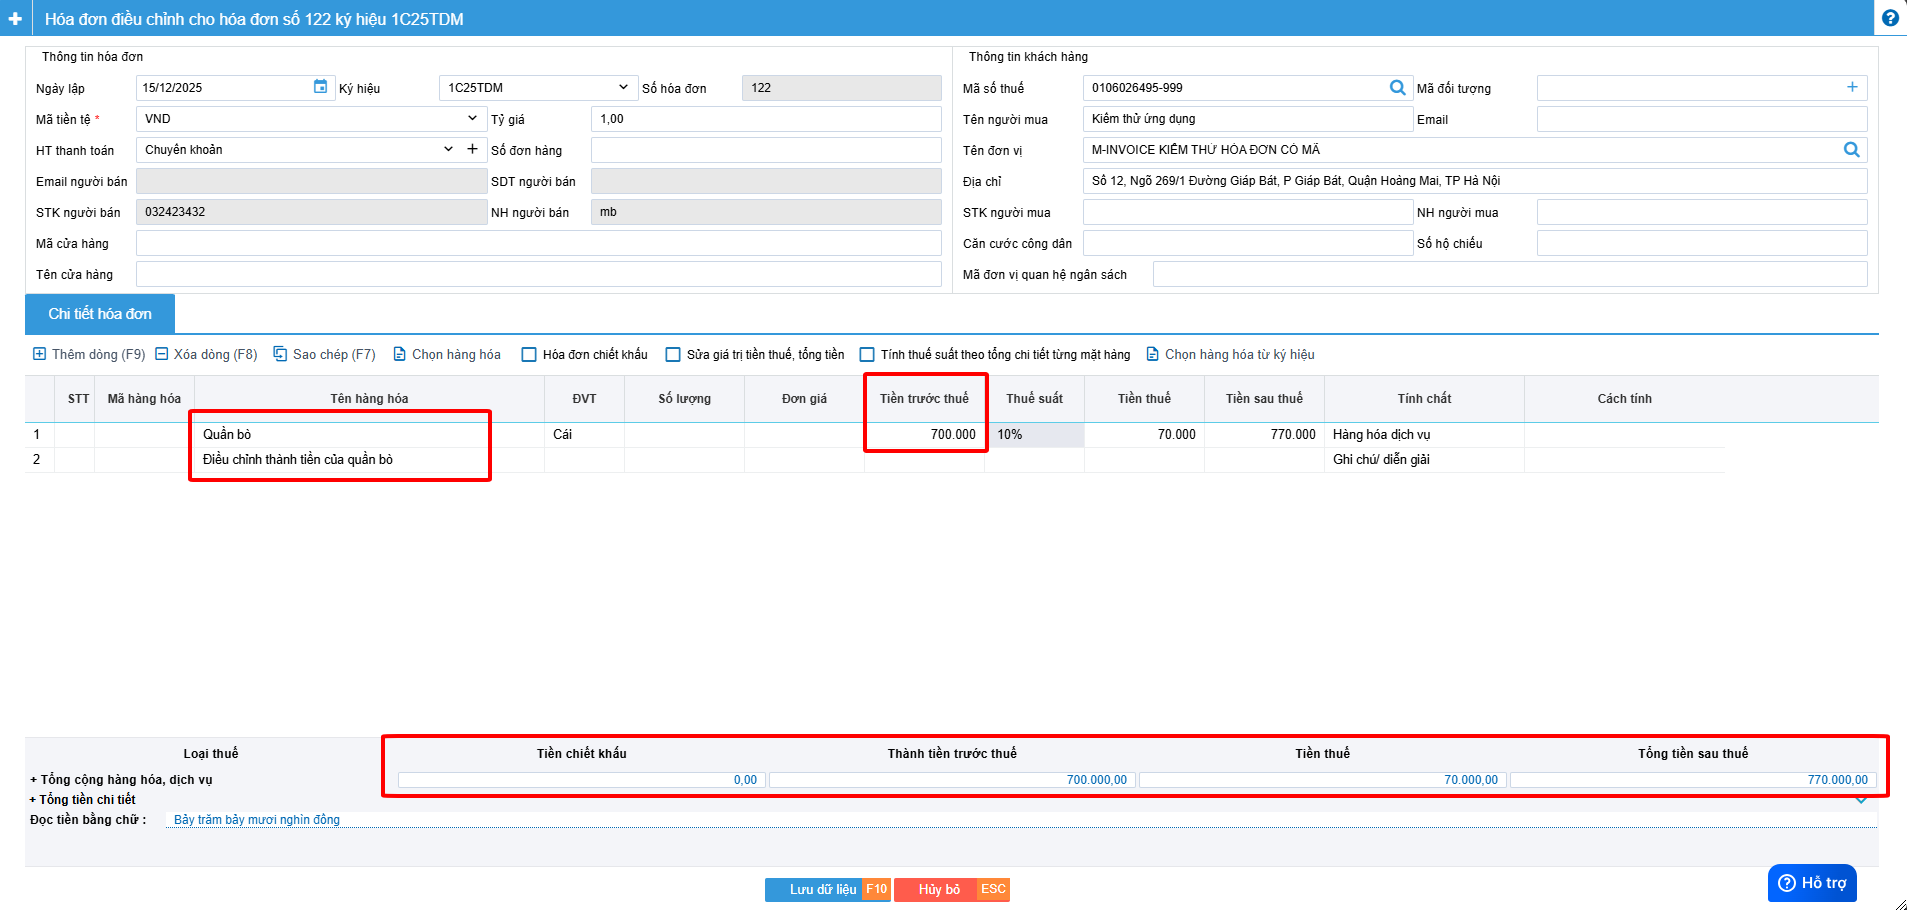
Task: Click the plus icon in the title bar
Action: click(15, 19)
